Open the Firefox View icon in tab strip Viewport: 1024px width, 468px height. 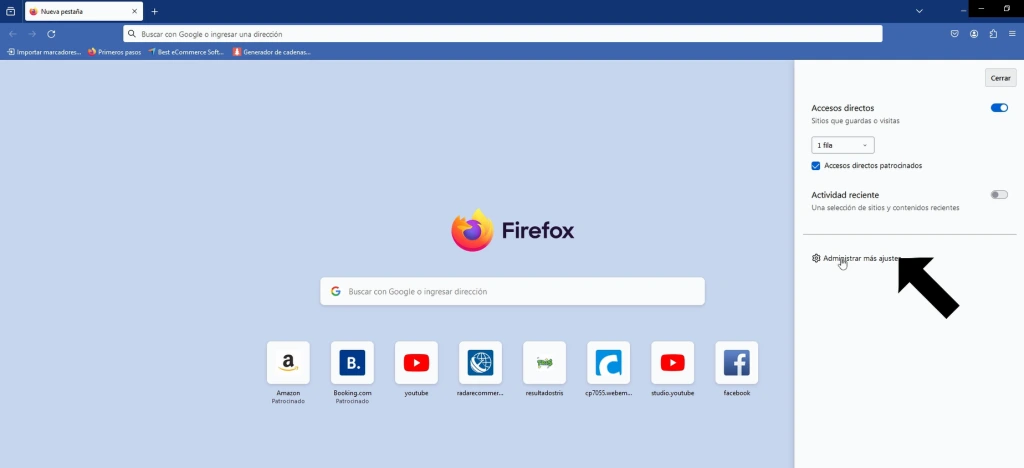[x=10, y=11]
